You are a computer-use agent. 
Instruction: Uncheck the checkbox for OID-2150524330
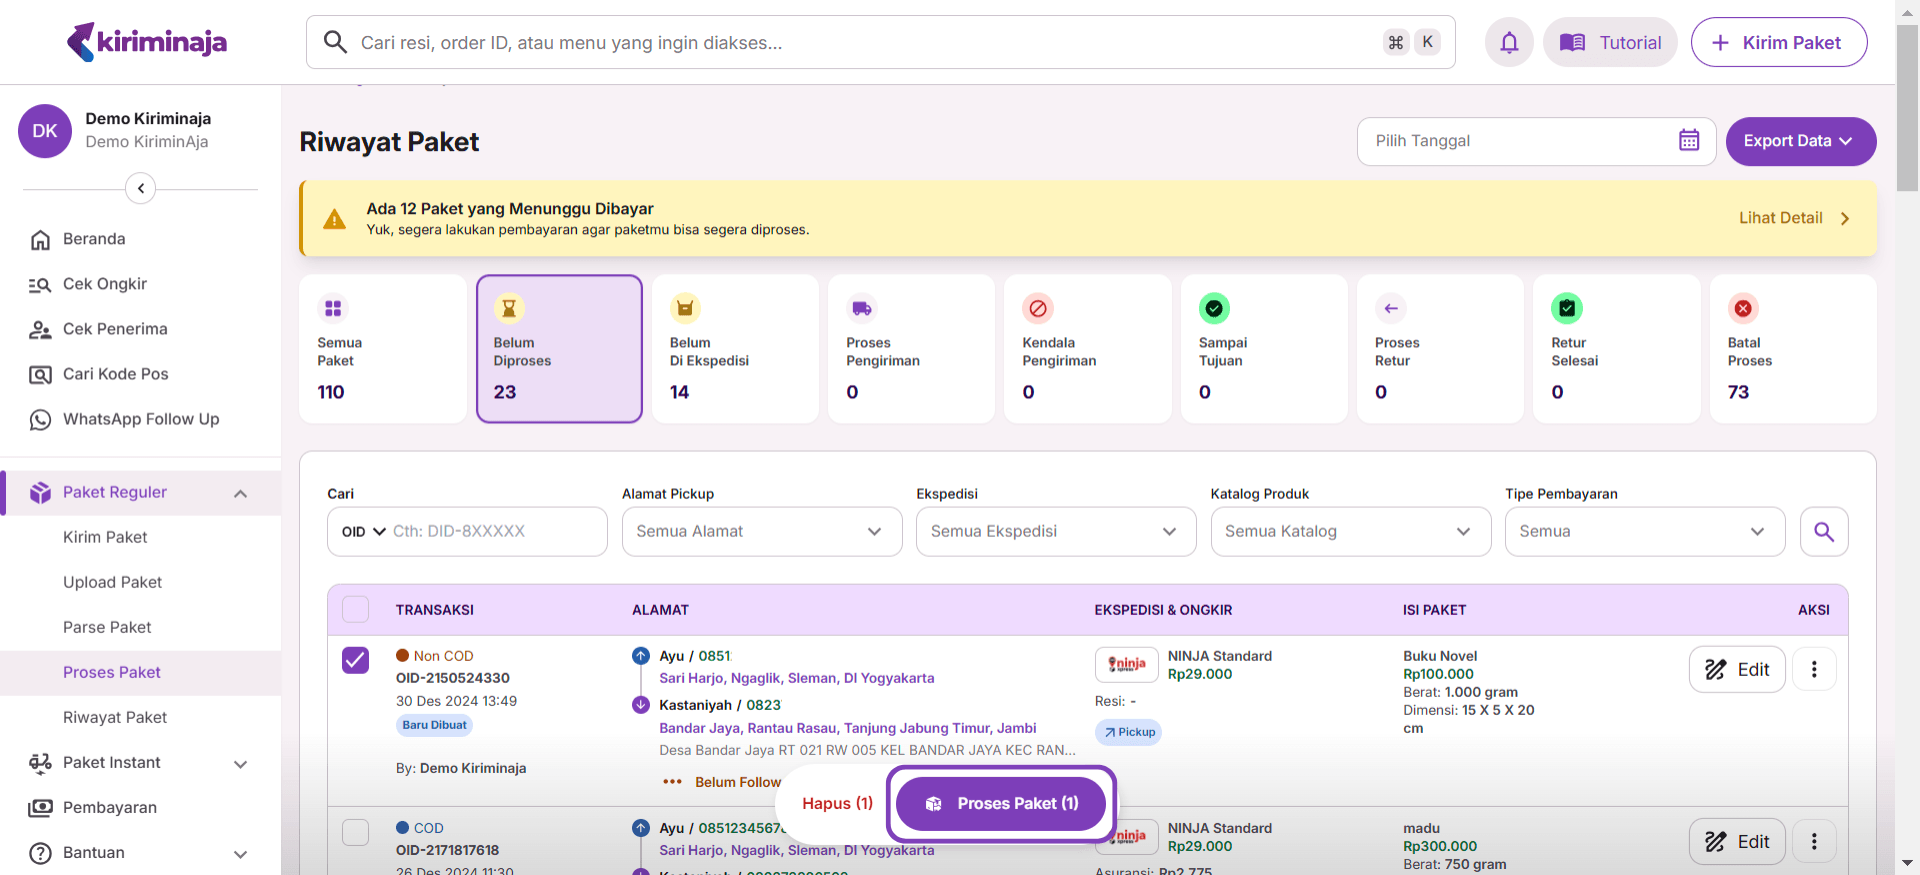[356, 660]
